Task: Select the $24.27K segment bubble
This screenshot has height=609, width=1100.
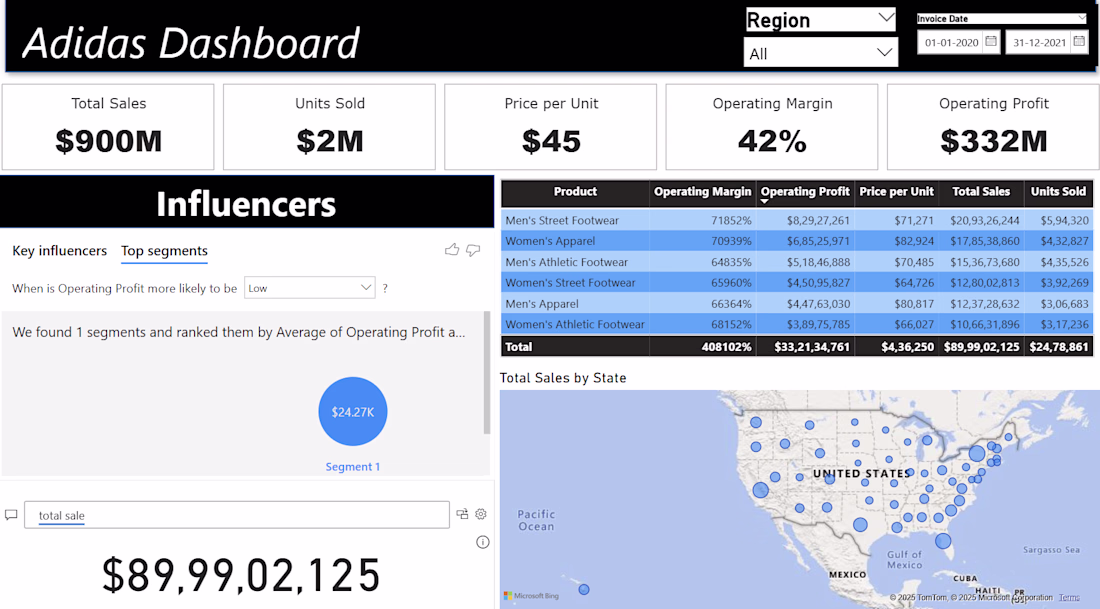Action: coord(353,412)
